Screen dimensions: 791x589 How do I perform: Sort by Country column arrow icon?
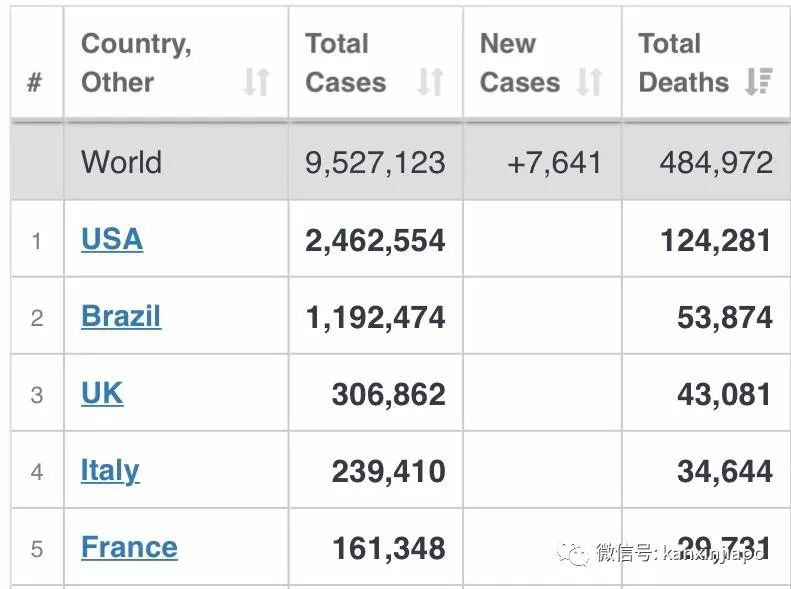click(x=256, y=82)
